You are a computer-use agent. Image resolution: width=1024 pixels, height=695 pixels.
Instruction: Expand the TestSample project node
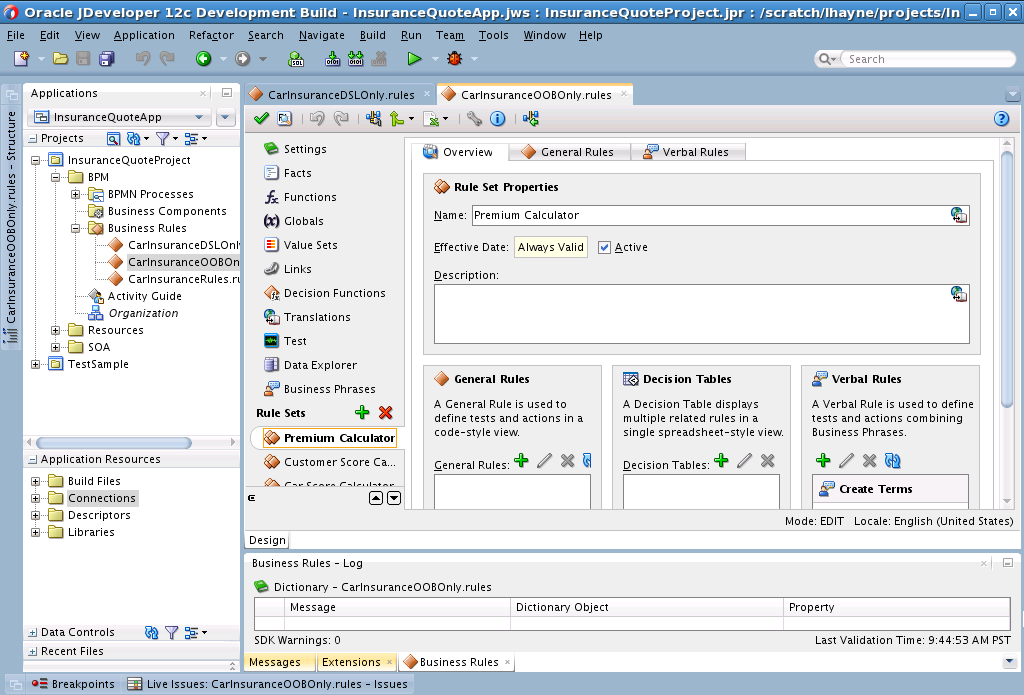tap(35, 364)
